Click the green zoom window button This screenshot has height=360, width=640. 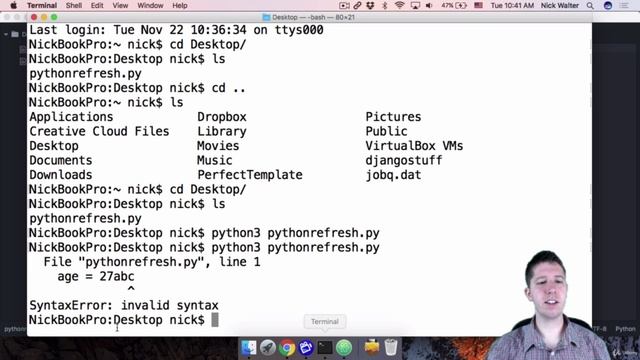click(54, 17)
